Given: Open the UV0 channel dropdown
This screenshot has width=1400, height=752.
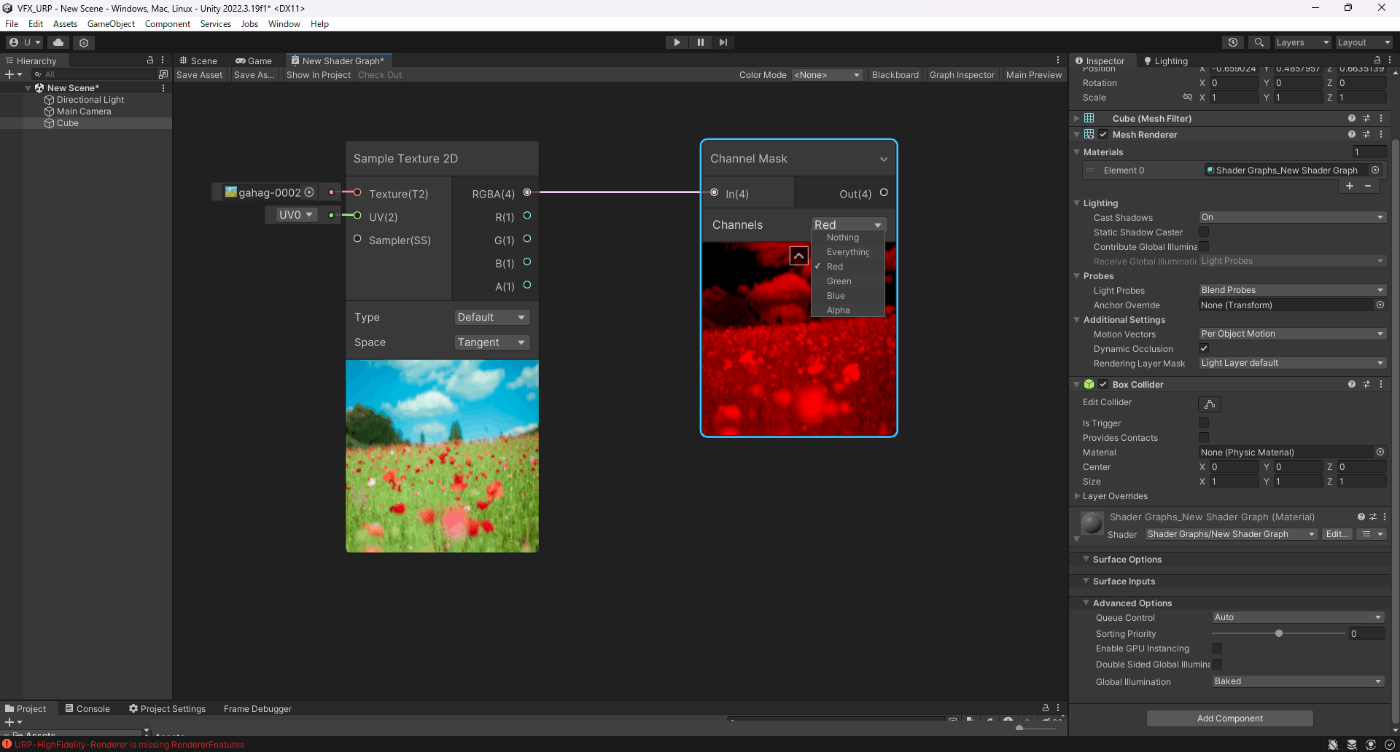Looking at the screenshot, I should point(296,215).
